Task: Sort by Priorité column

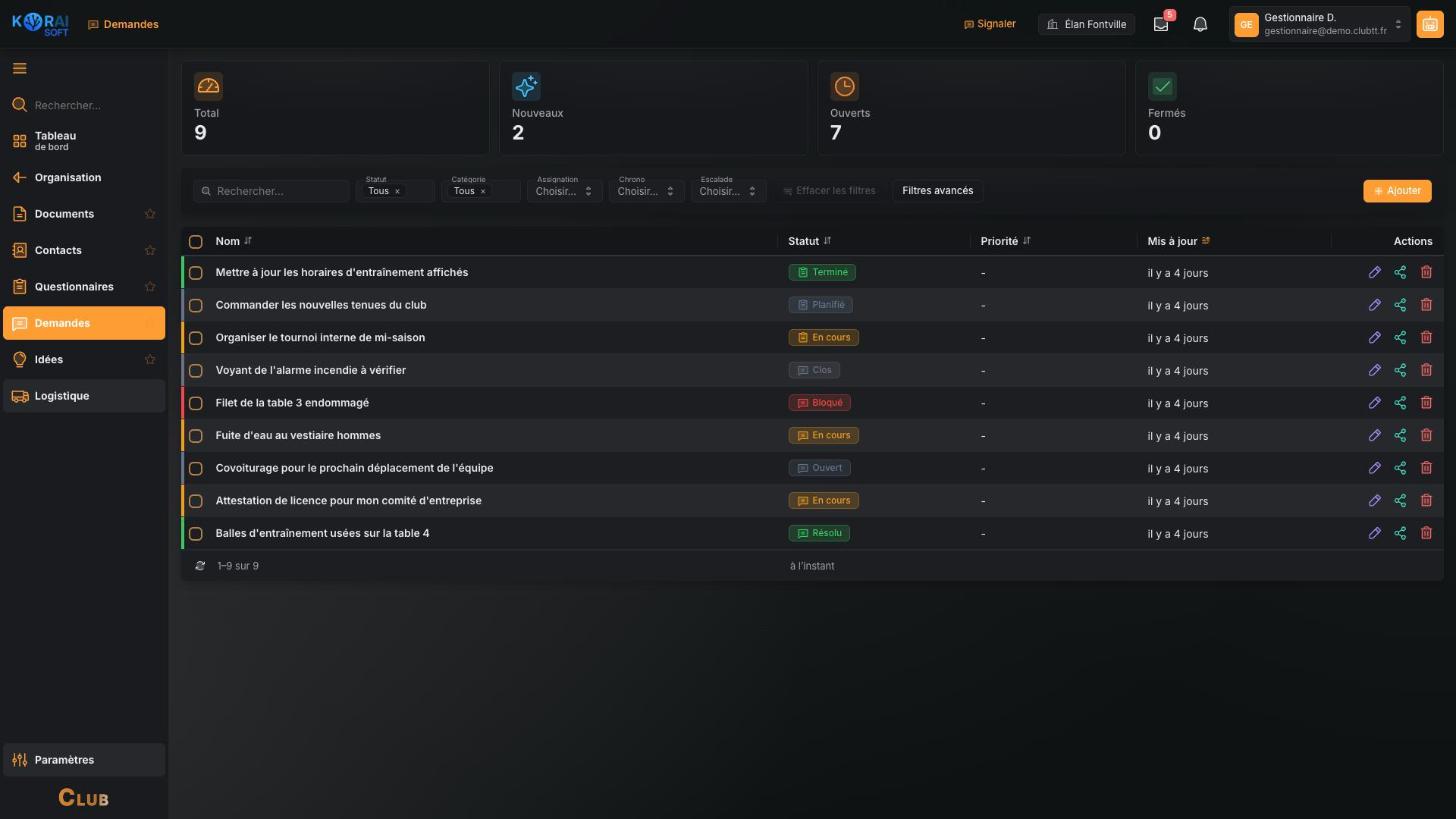Action: point(1026,241)
